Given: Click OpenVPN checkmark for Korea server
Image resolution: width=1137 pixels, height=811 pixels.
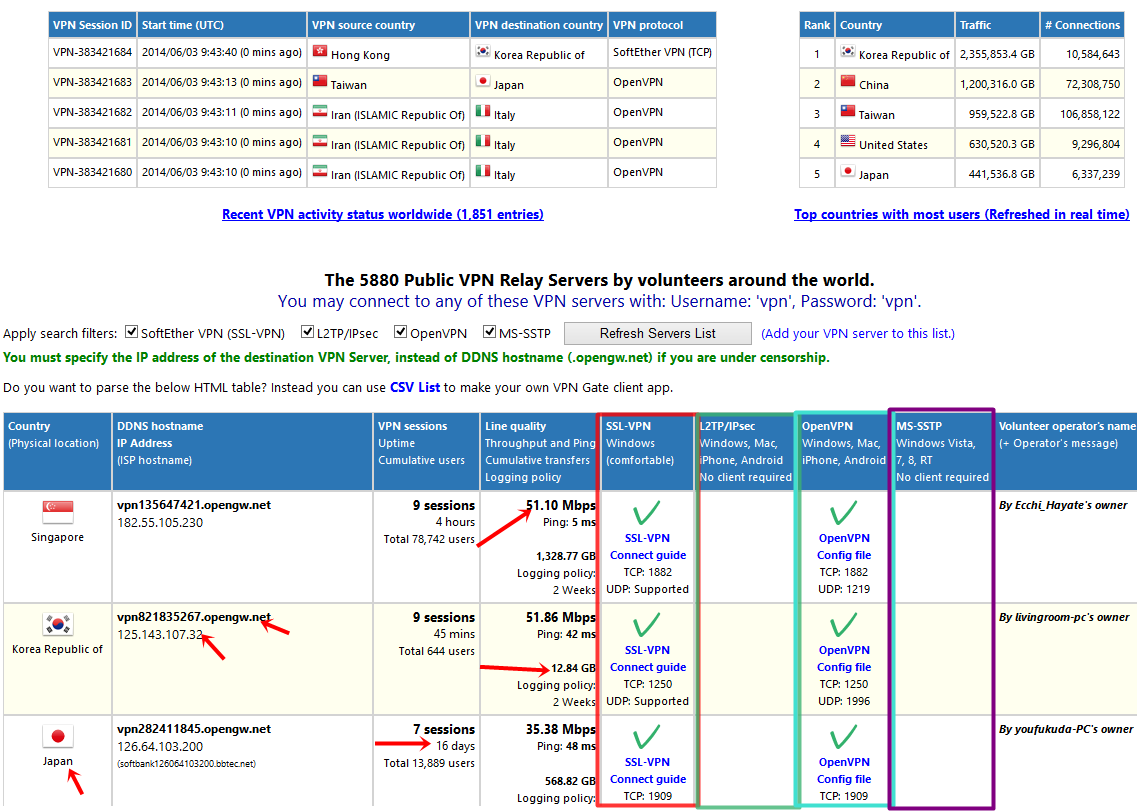Looking at the screenshot, I should pyautogui.click(x=843, y=625).
